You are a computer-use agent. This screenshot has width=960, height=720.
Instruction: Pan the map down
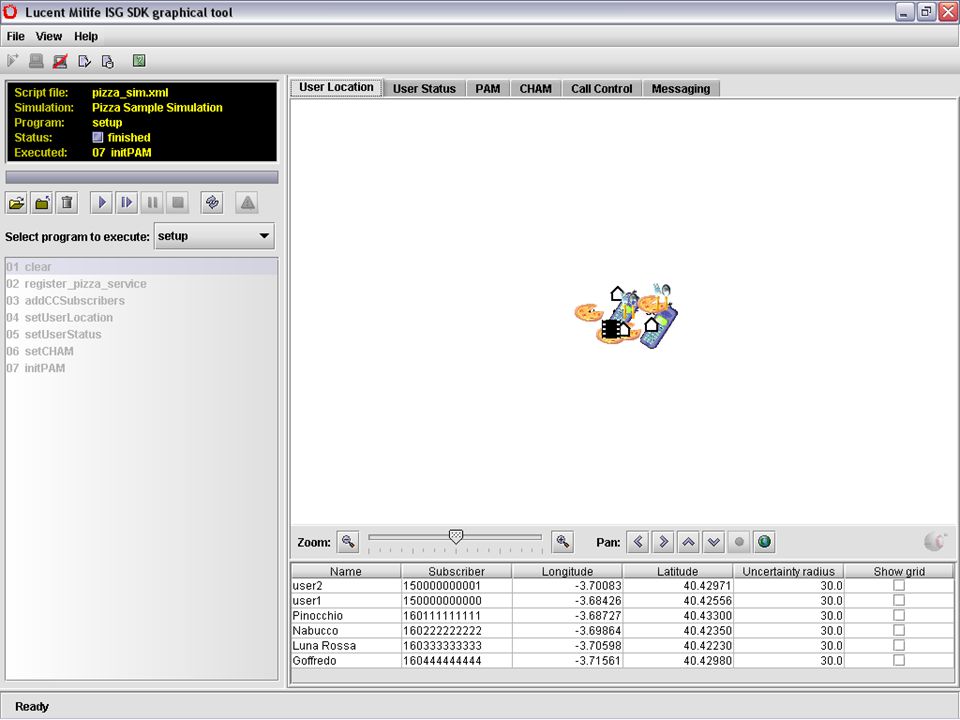pyautogui.click(x=713, y=542)
